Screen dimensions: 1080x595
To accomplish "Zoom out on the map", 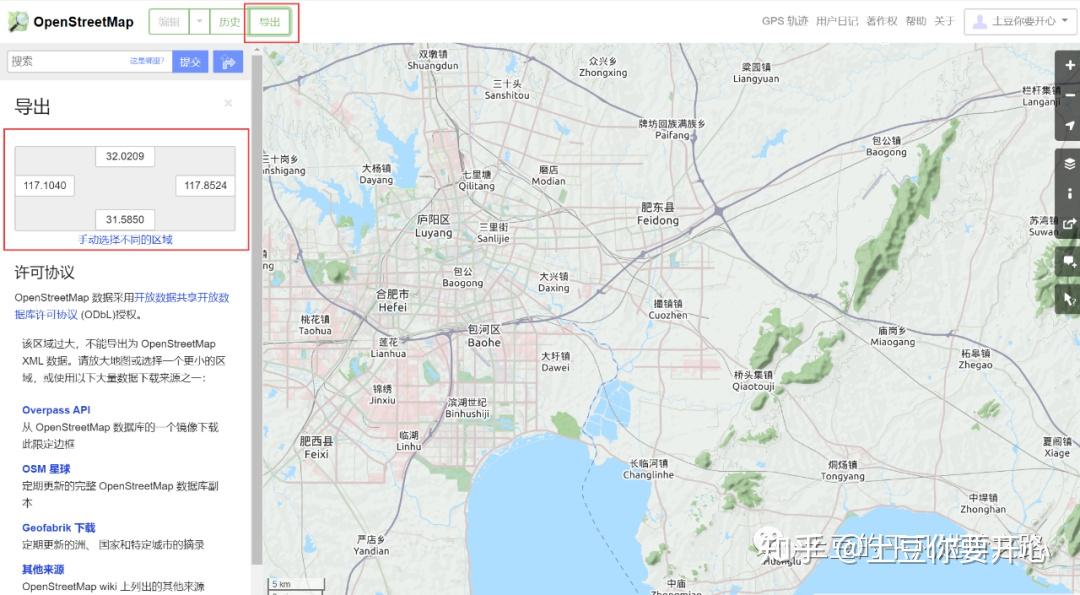I will [x=1068, y=96].
